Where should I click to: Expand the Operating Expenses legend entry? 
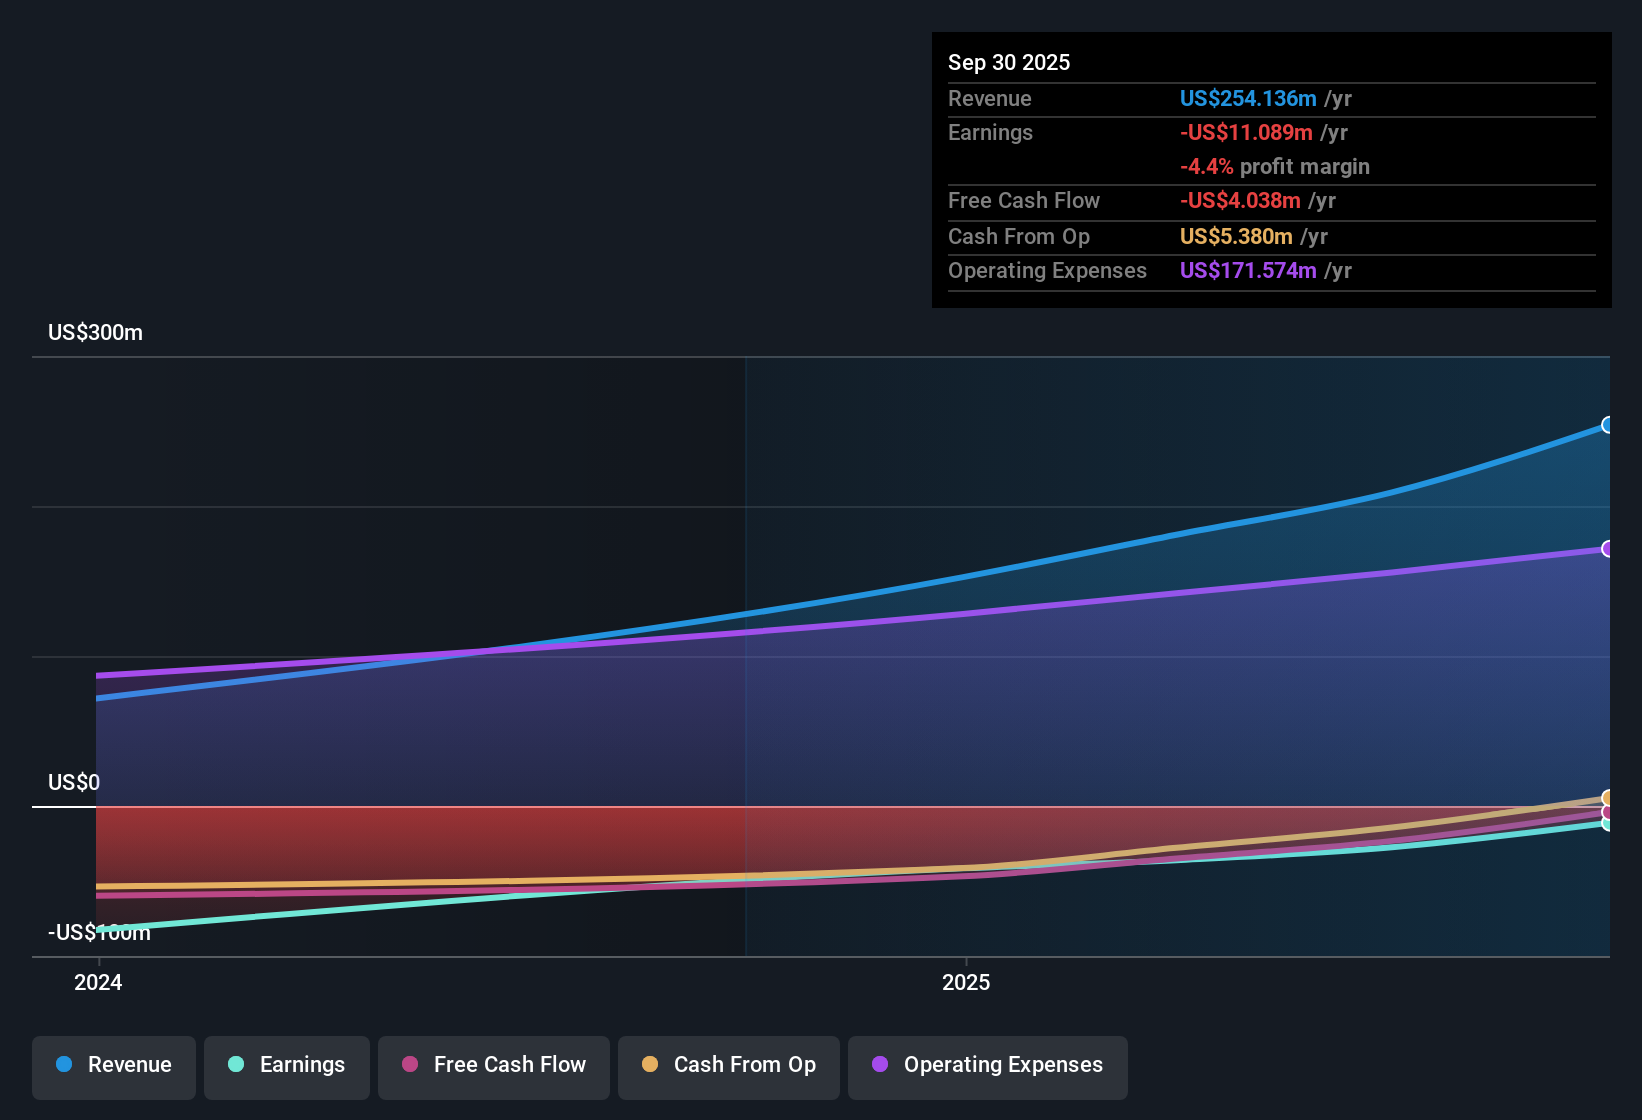point(988,1066)
